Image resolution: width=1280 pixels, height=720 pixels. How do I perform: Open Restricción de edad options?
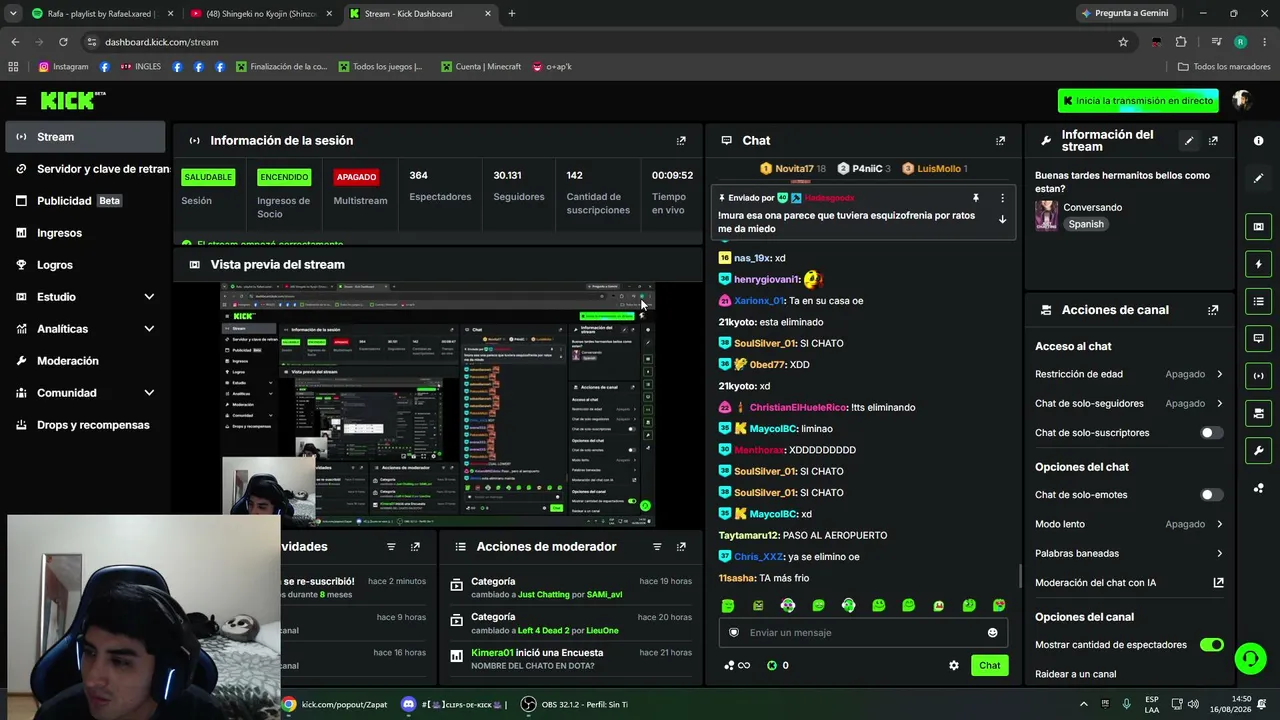click(1128, 374)
